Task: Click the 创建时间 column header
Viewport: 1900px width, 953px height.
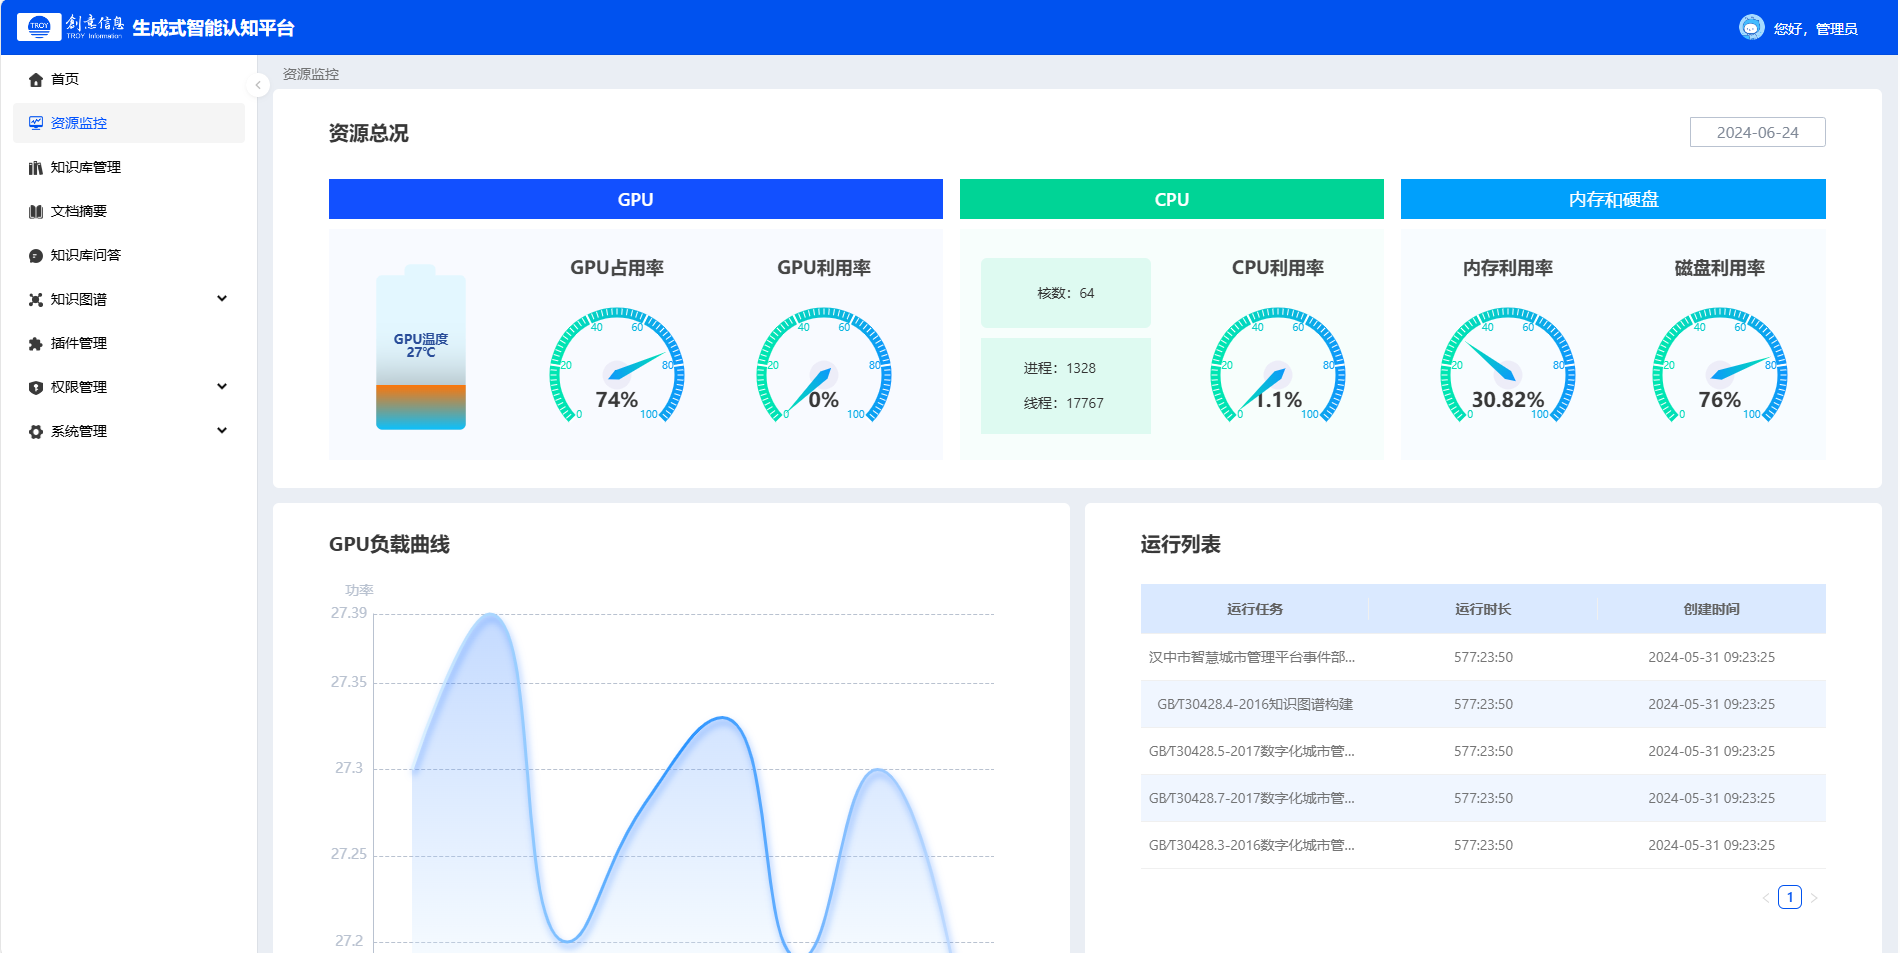Action: pyautogui.click(x=1711, y=609)
